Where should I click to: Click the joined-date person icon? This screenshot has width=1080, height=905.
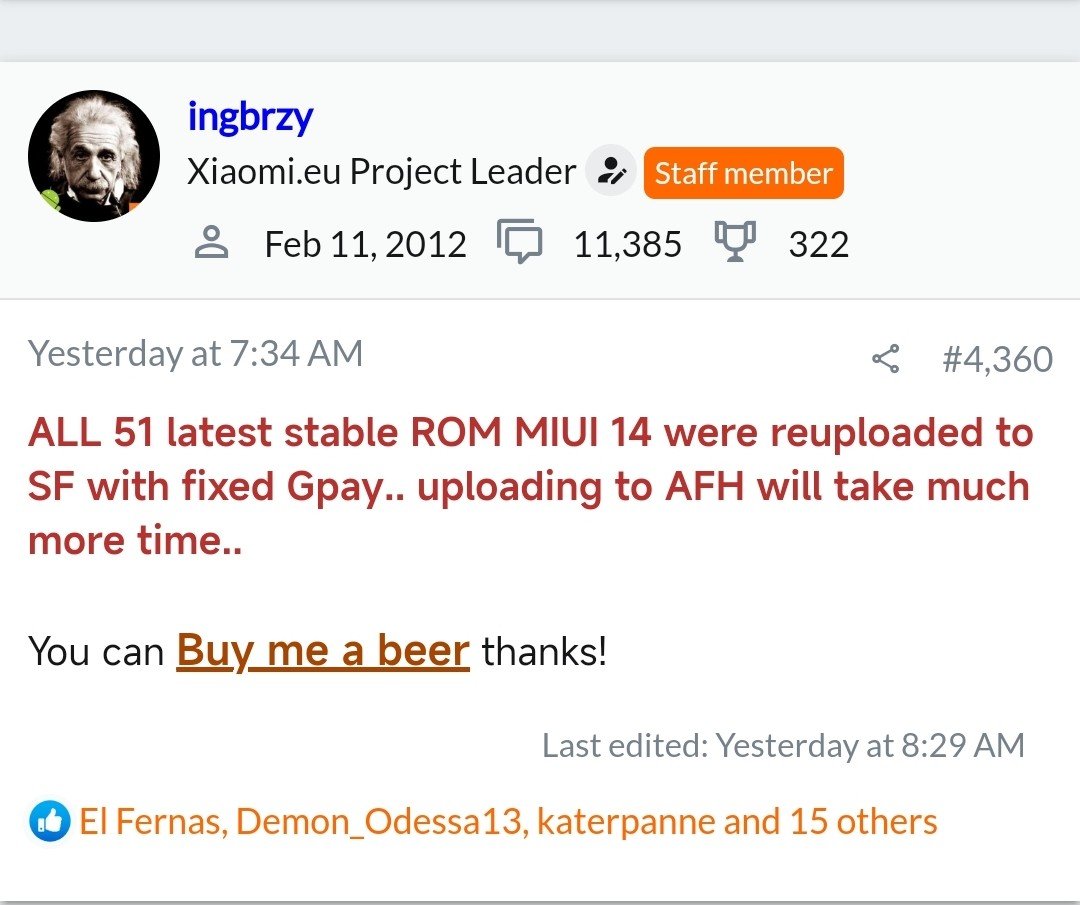[x=211, y=243]
